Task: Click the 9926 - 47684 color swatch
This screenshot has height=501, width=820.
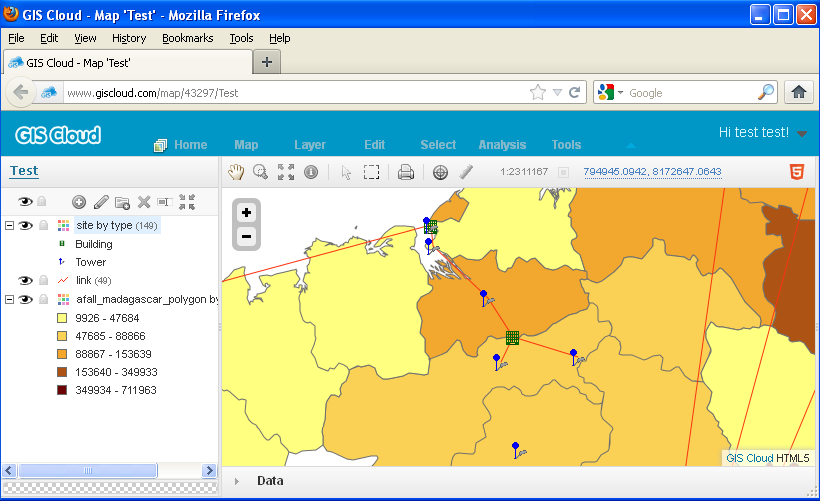Action: [62, 318]
